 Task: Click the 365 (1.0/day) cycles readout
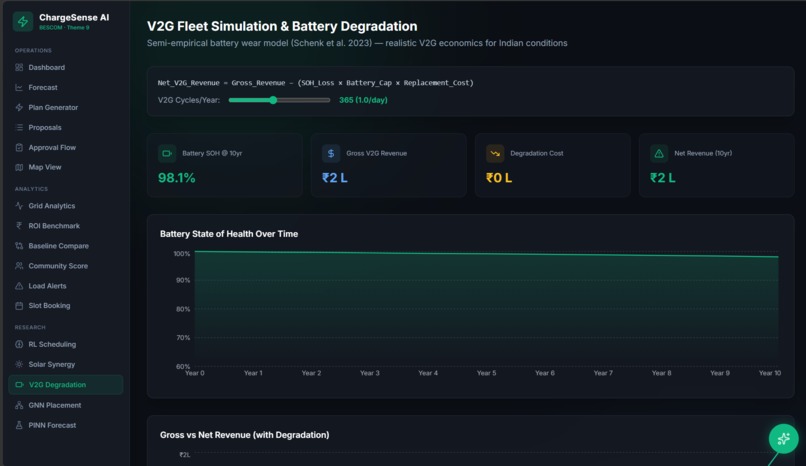point(363,100)
